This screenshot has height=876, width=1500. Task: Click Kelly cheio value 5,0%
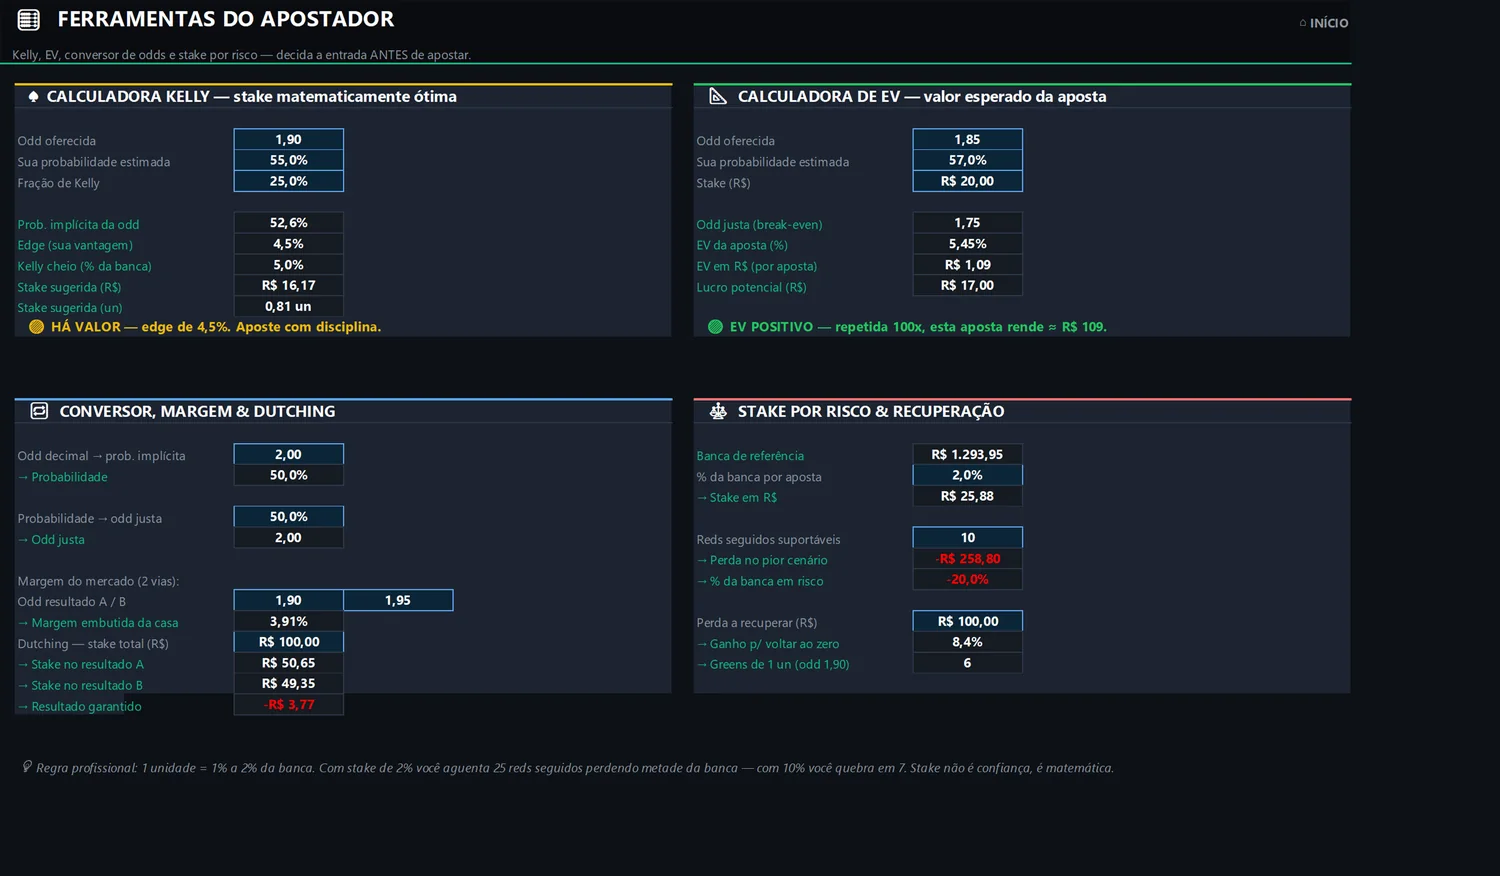tap(289, 265)
